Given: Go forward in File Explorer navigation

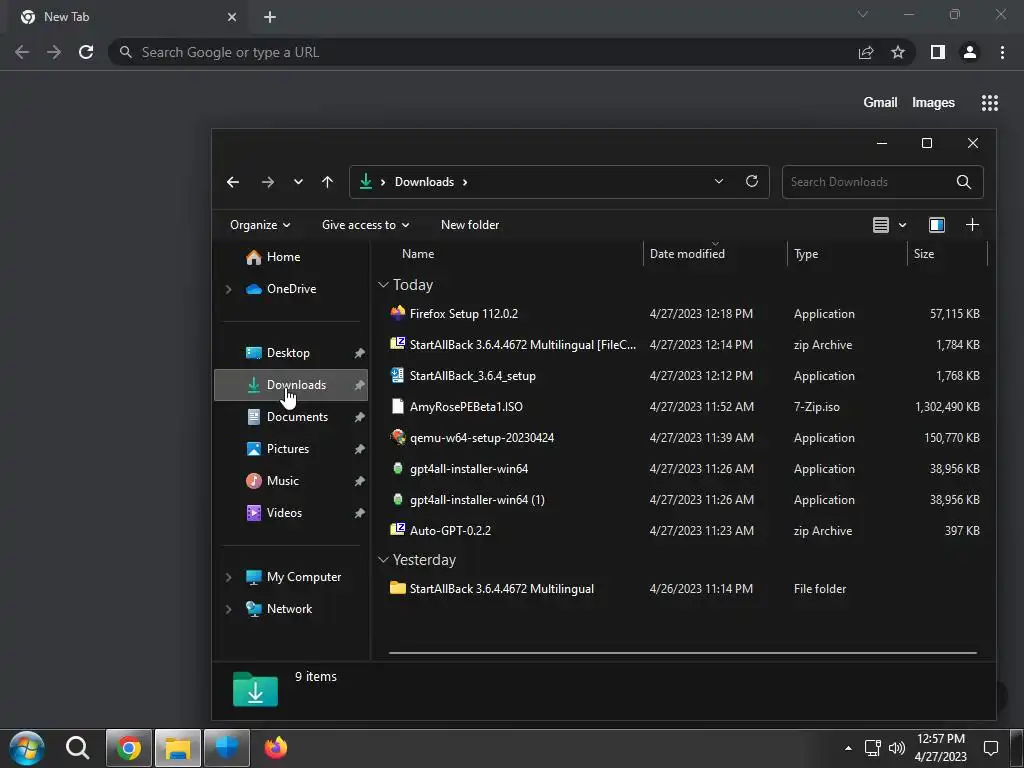Looking at the screenshot, I should tap(268, 182).
